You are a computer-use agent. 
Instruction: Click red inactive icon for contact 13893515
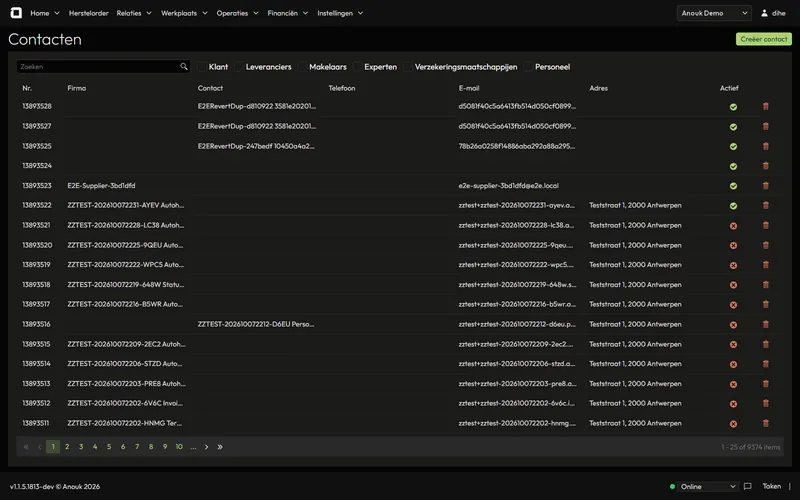coord(733,344)
